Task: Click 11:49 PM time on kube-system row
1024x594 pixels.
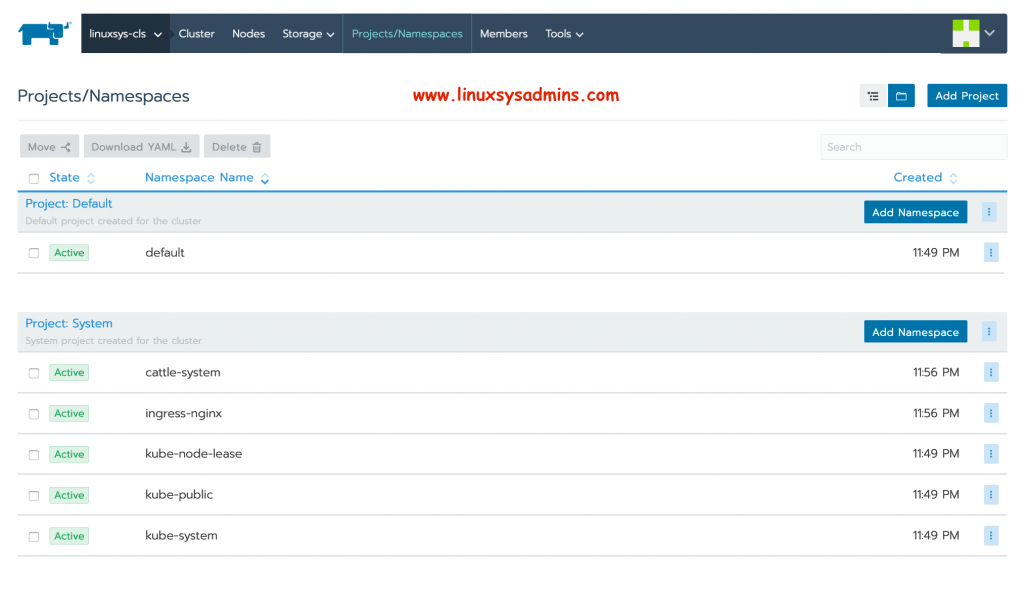Action: pos(936,535)
